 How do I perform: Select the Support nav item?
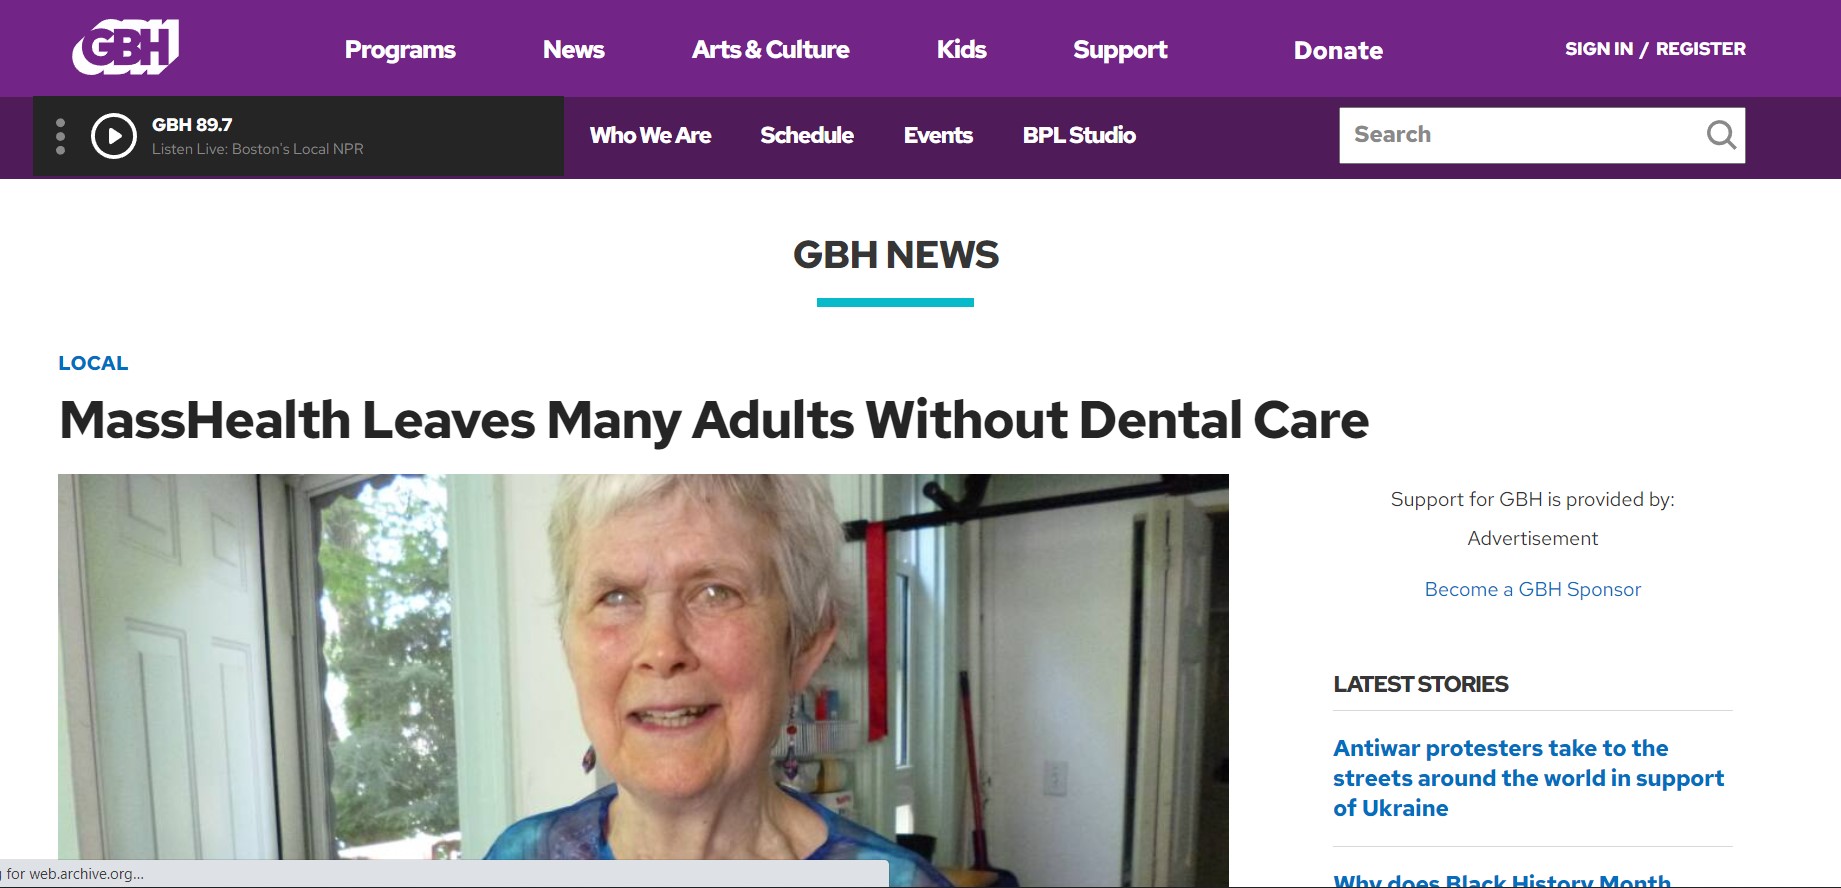[x=1120, y=50]
